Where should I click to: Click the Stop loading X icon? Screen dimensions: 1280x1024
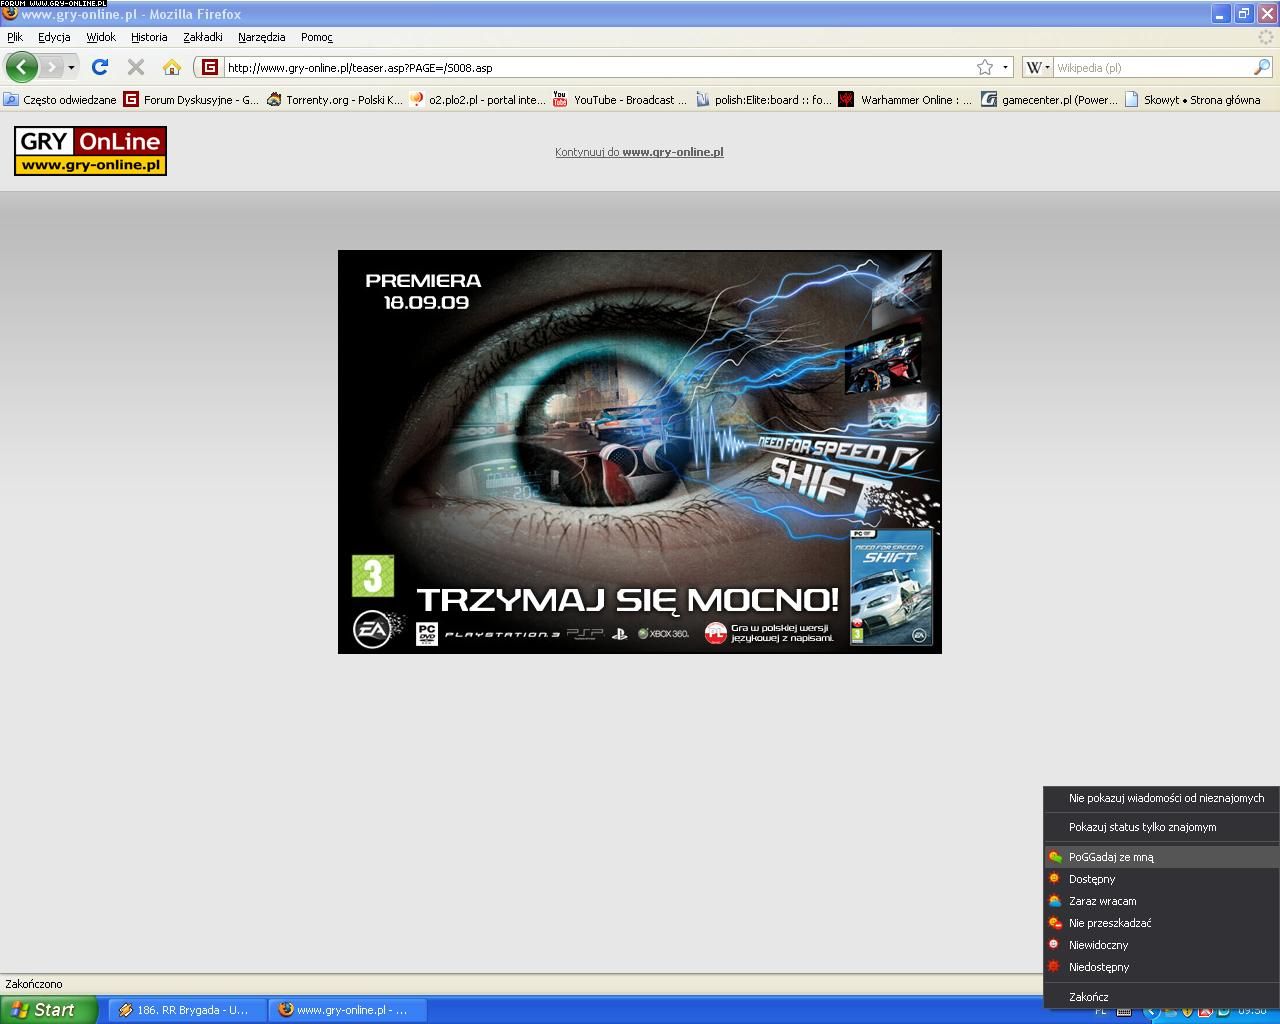point(136,67)
